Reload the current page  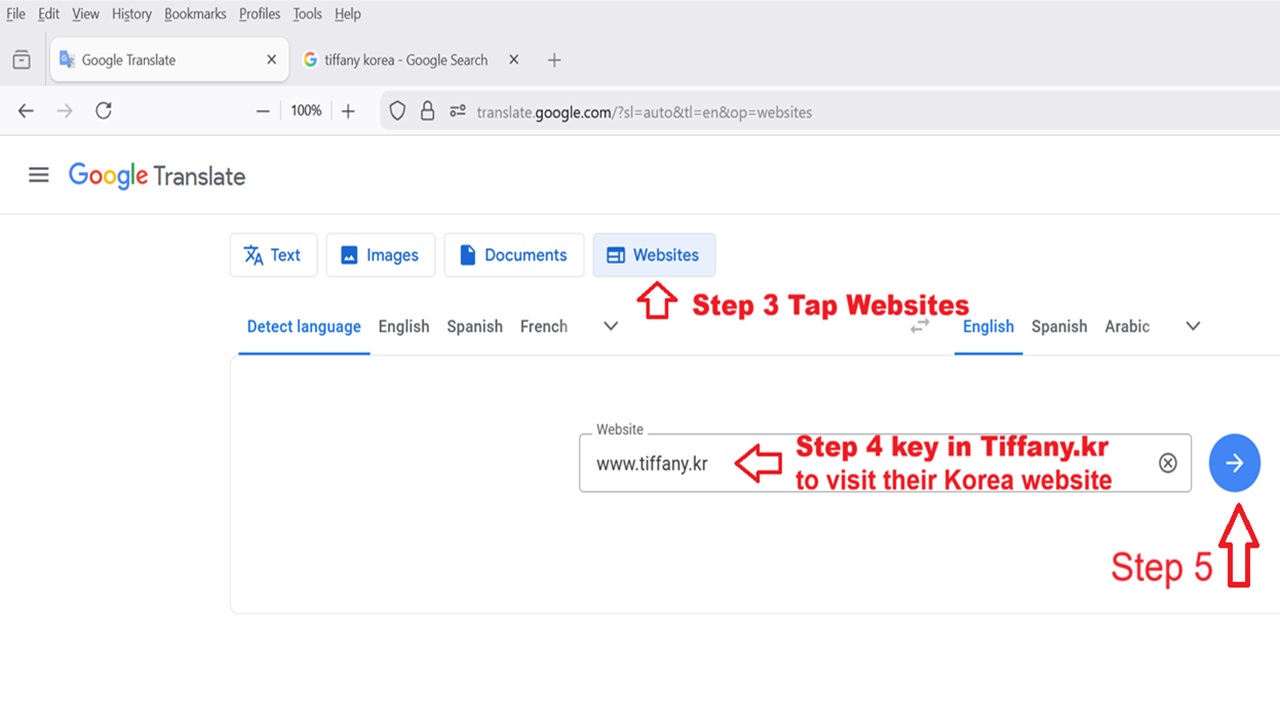[103, 111]
